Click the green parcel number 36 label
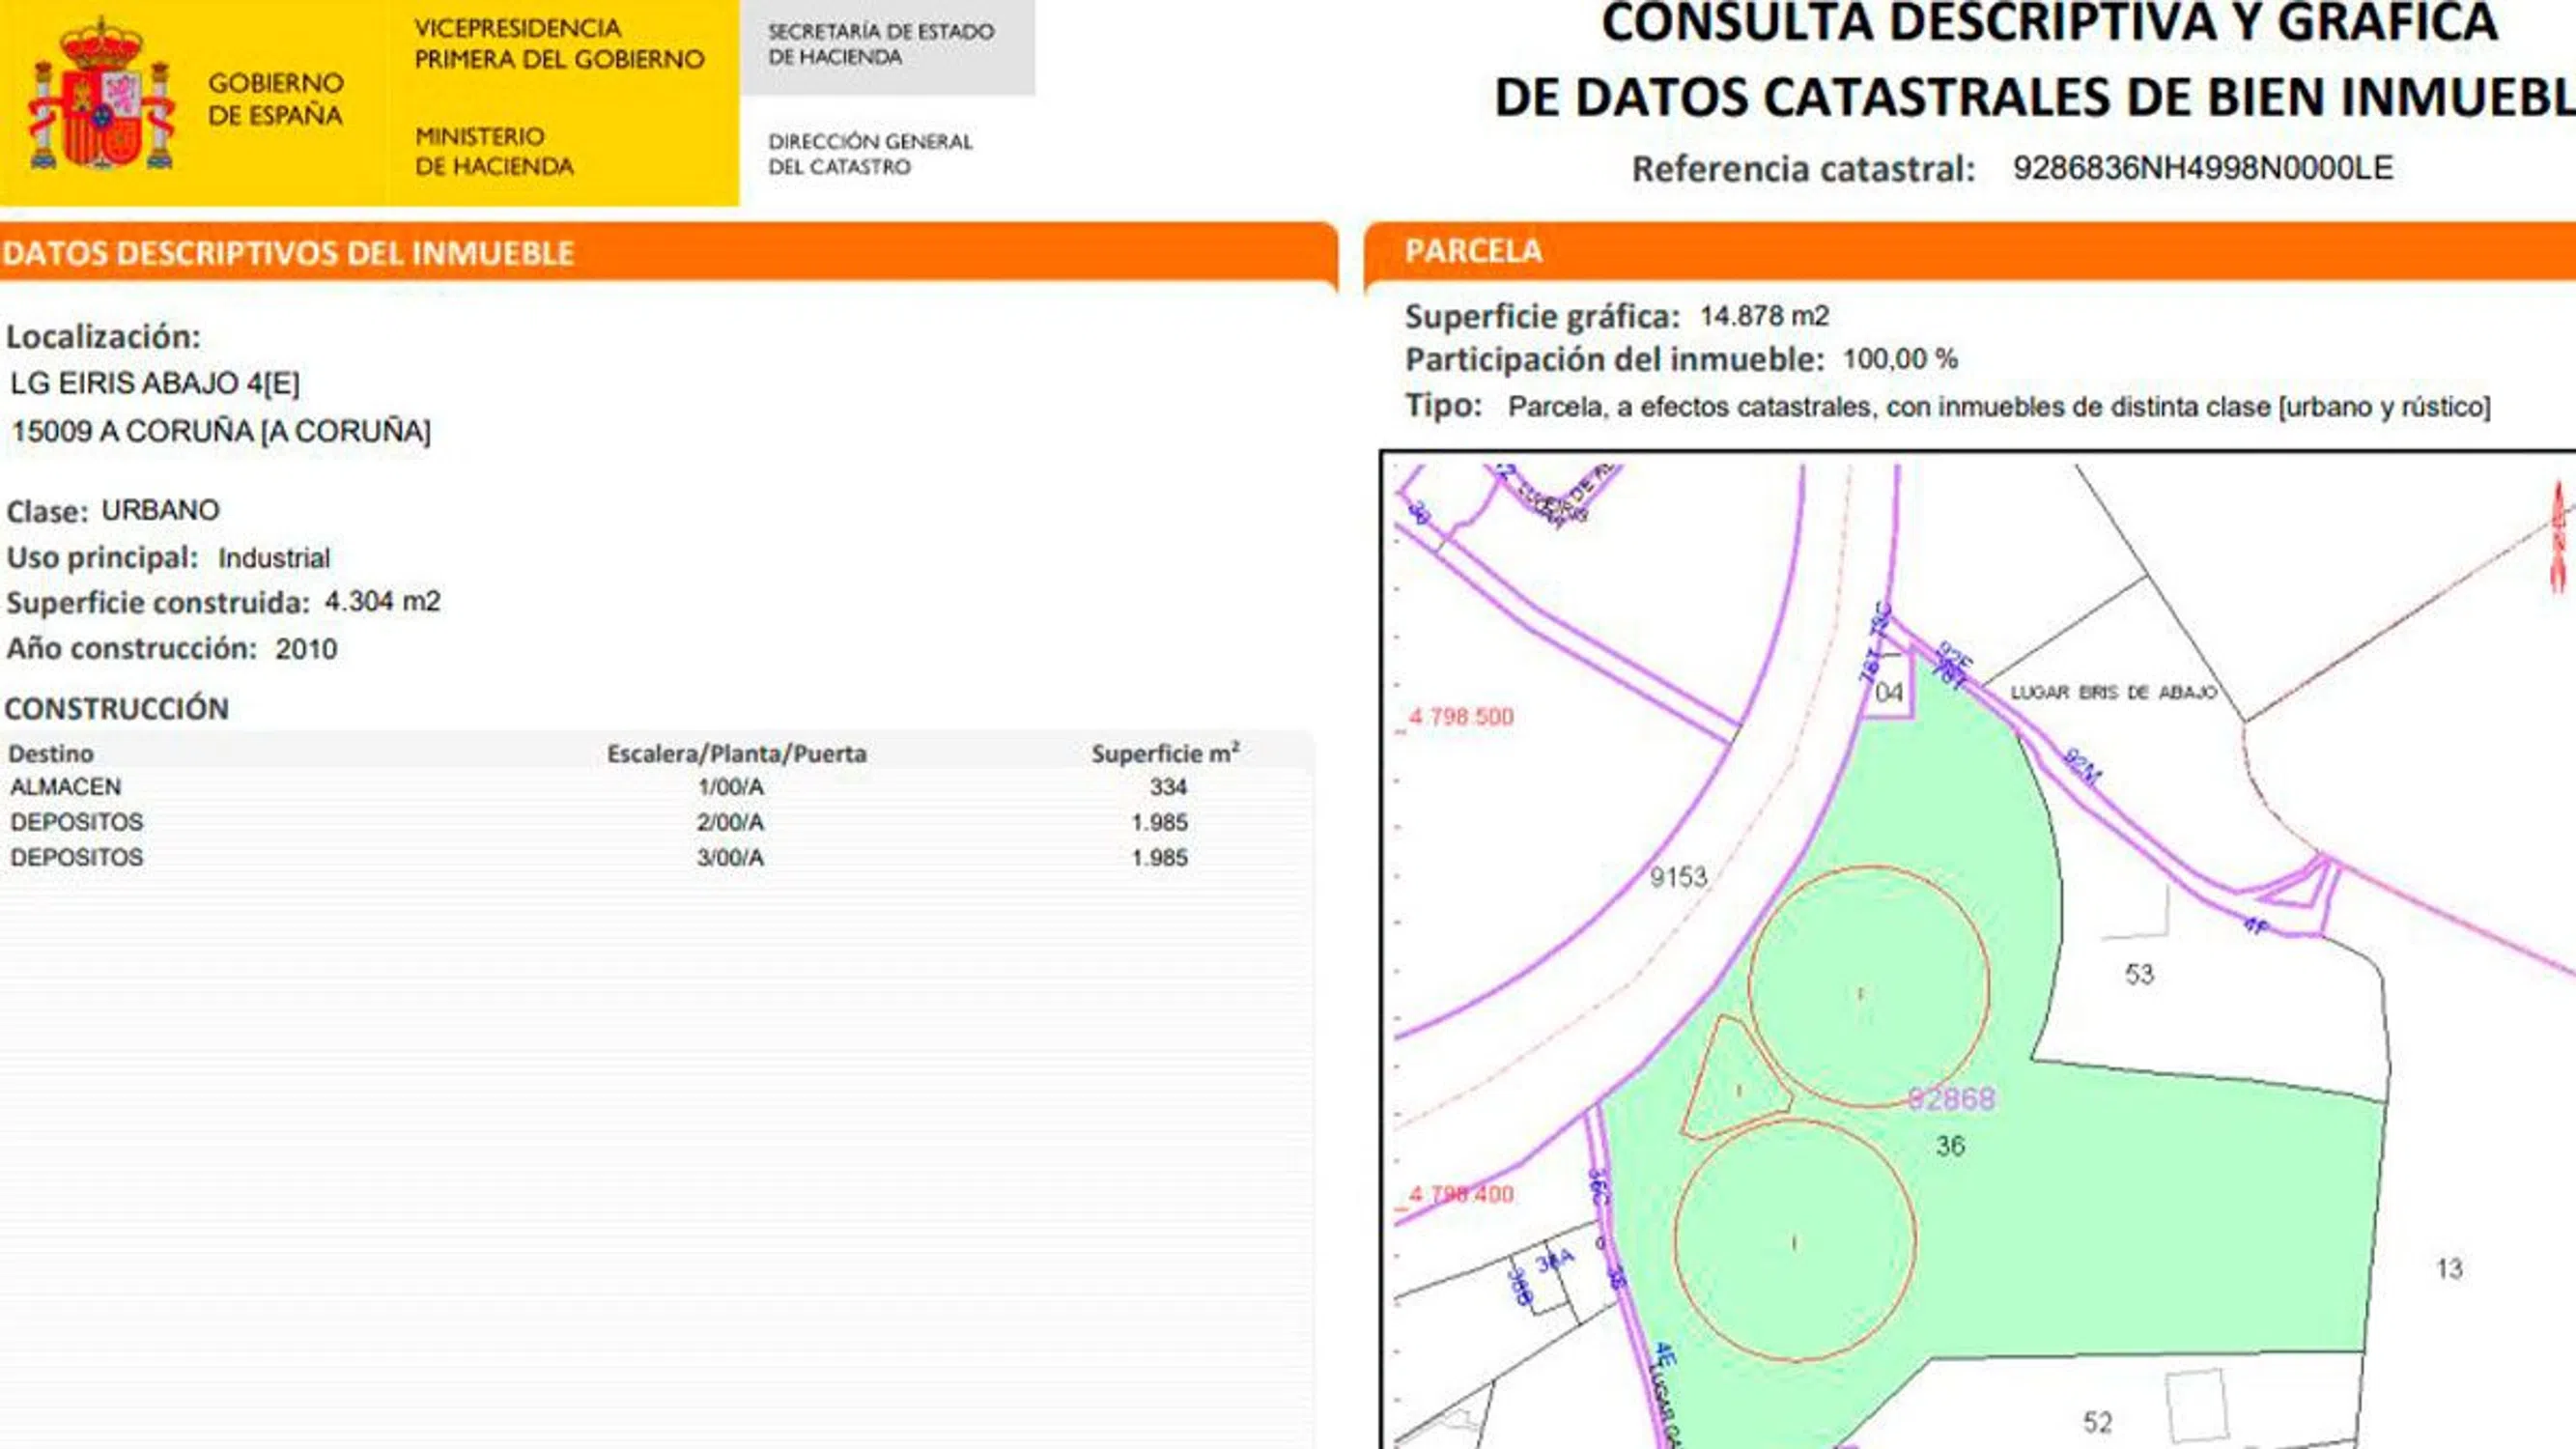 click(1950, 1145)
